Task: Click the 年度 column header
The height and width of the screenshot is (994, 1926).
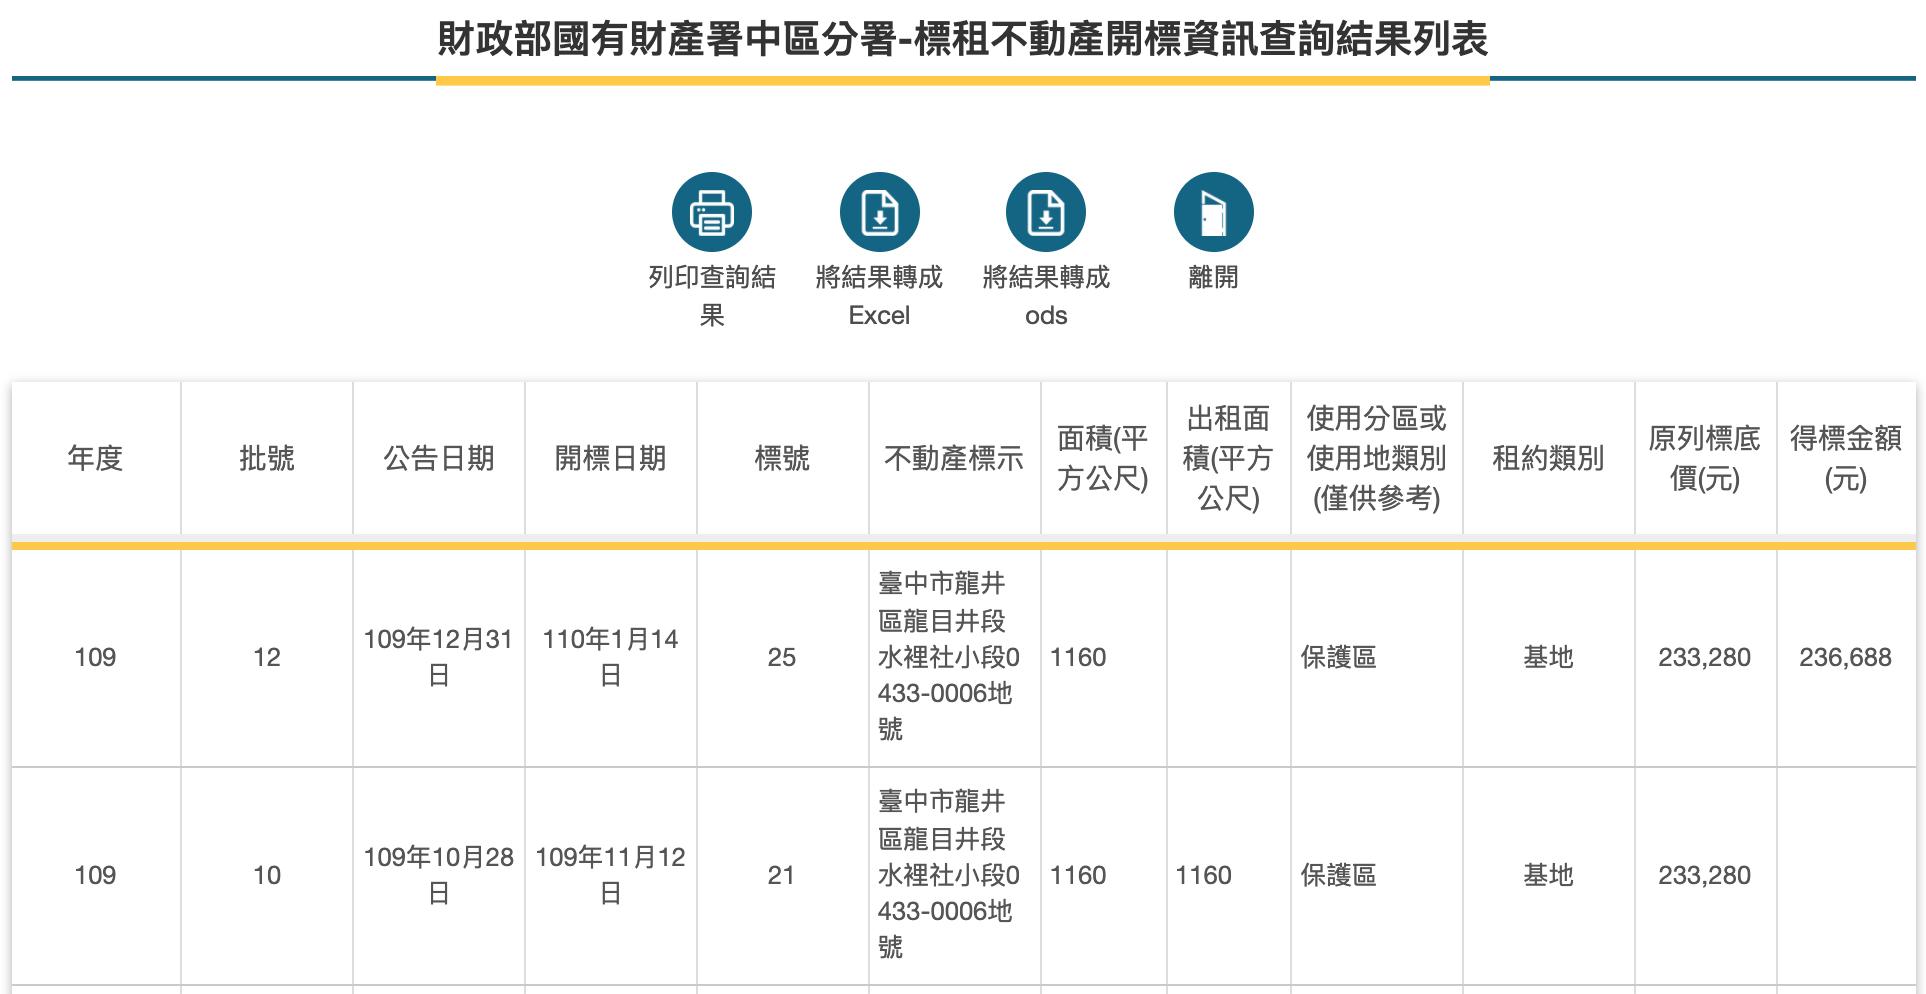Action: tap(95, 458)
